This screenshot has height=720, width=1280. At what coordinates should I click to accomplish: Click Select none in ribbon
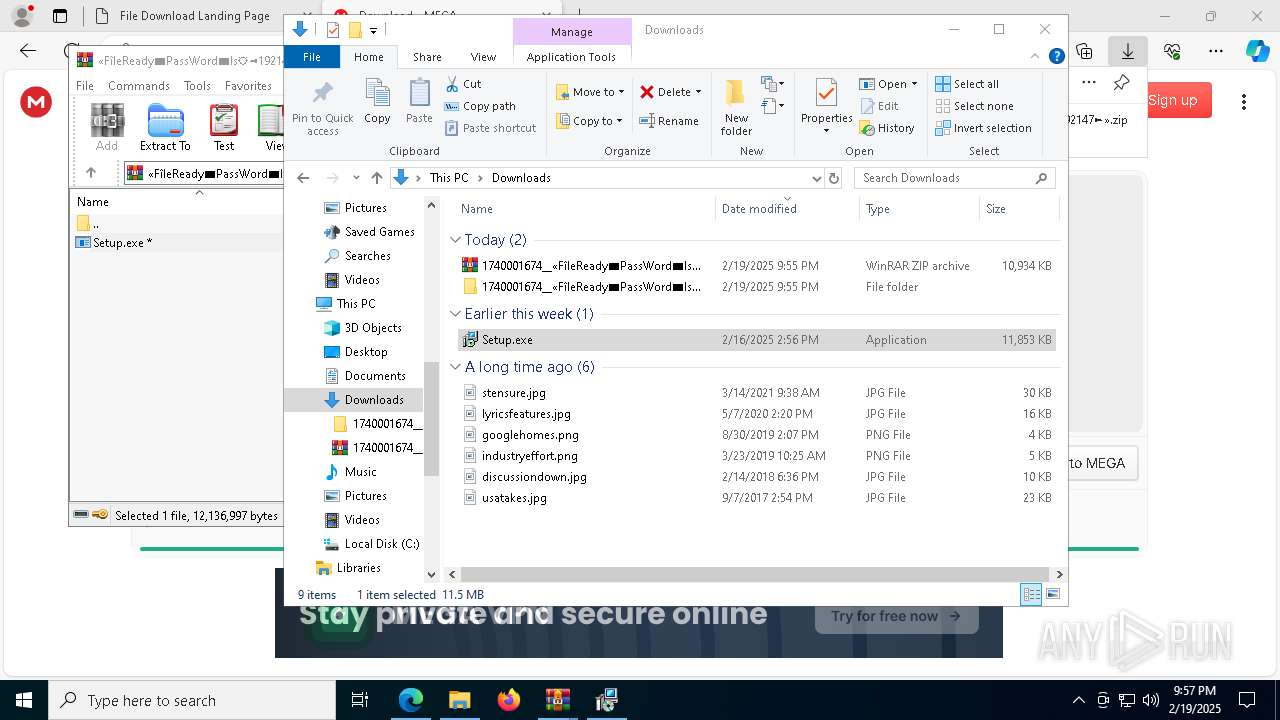coord(974,106)
